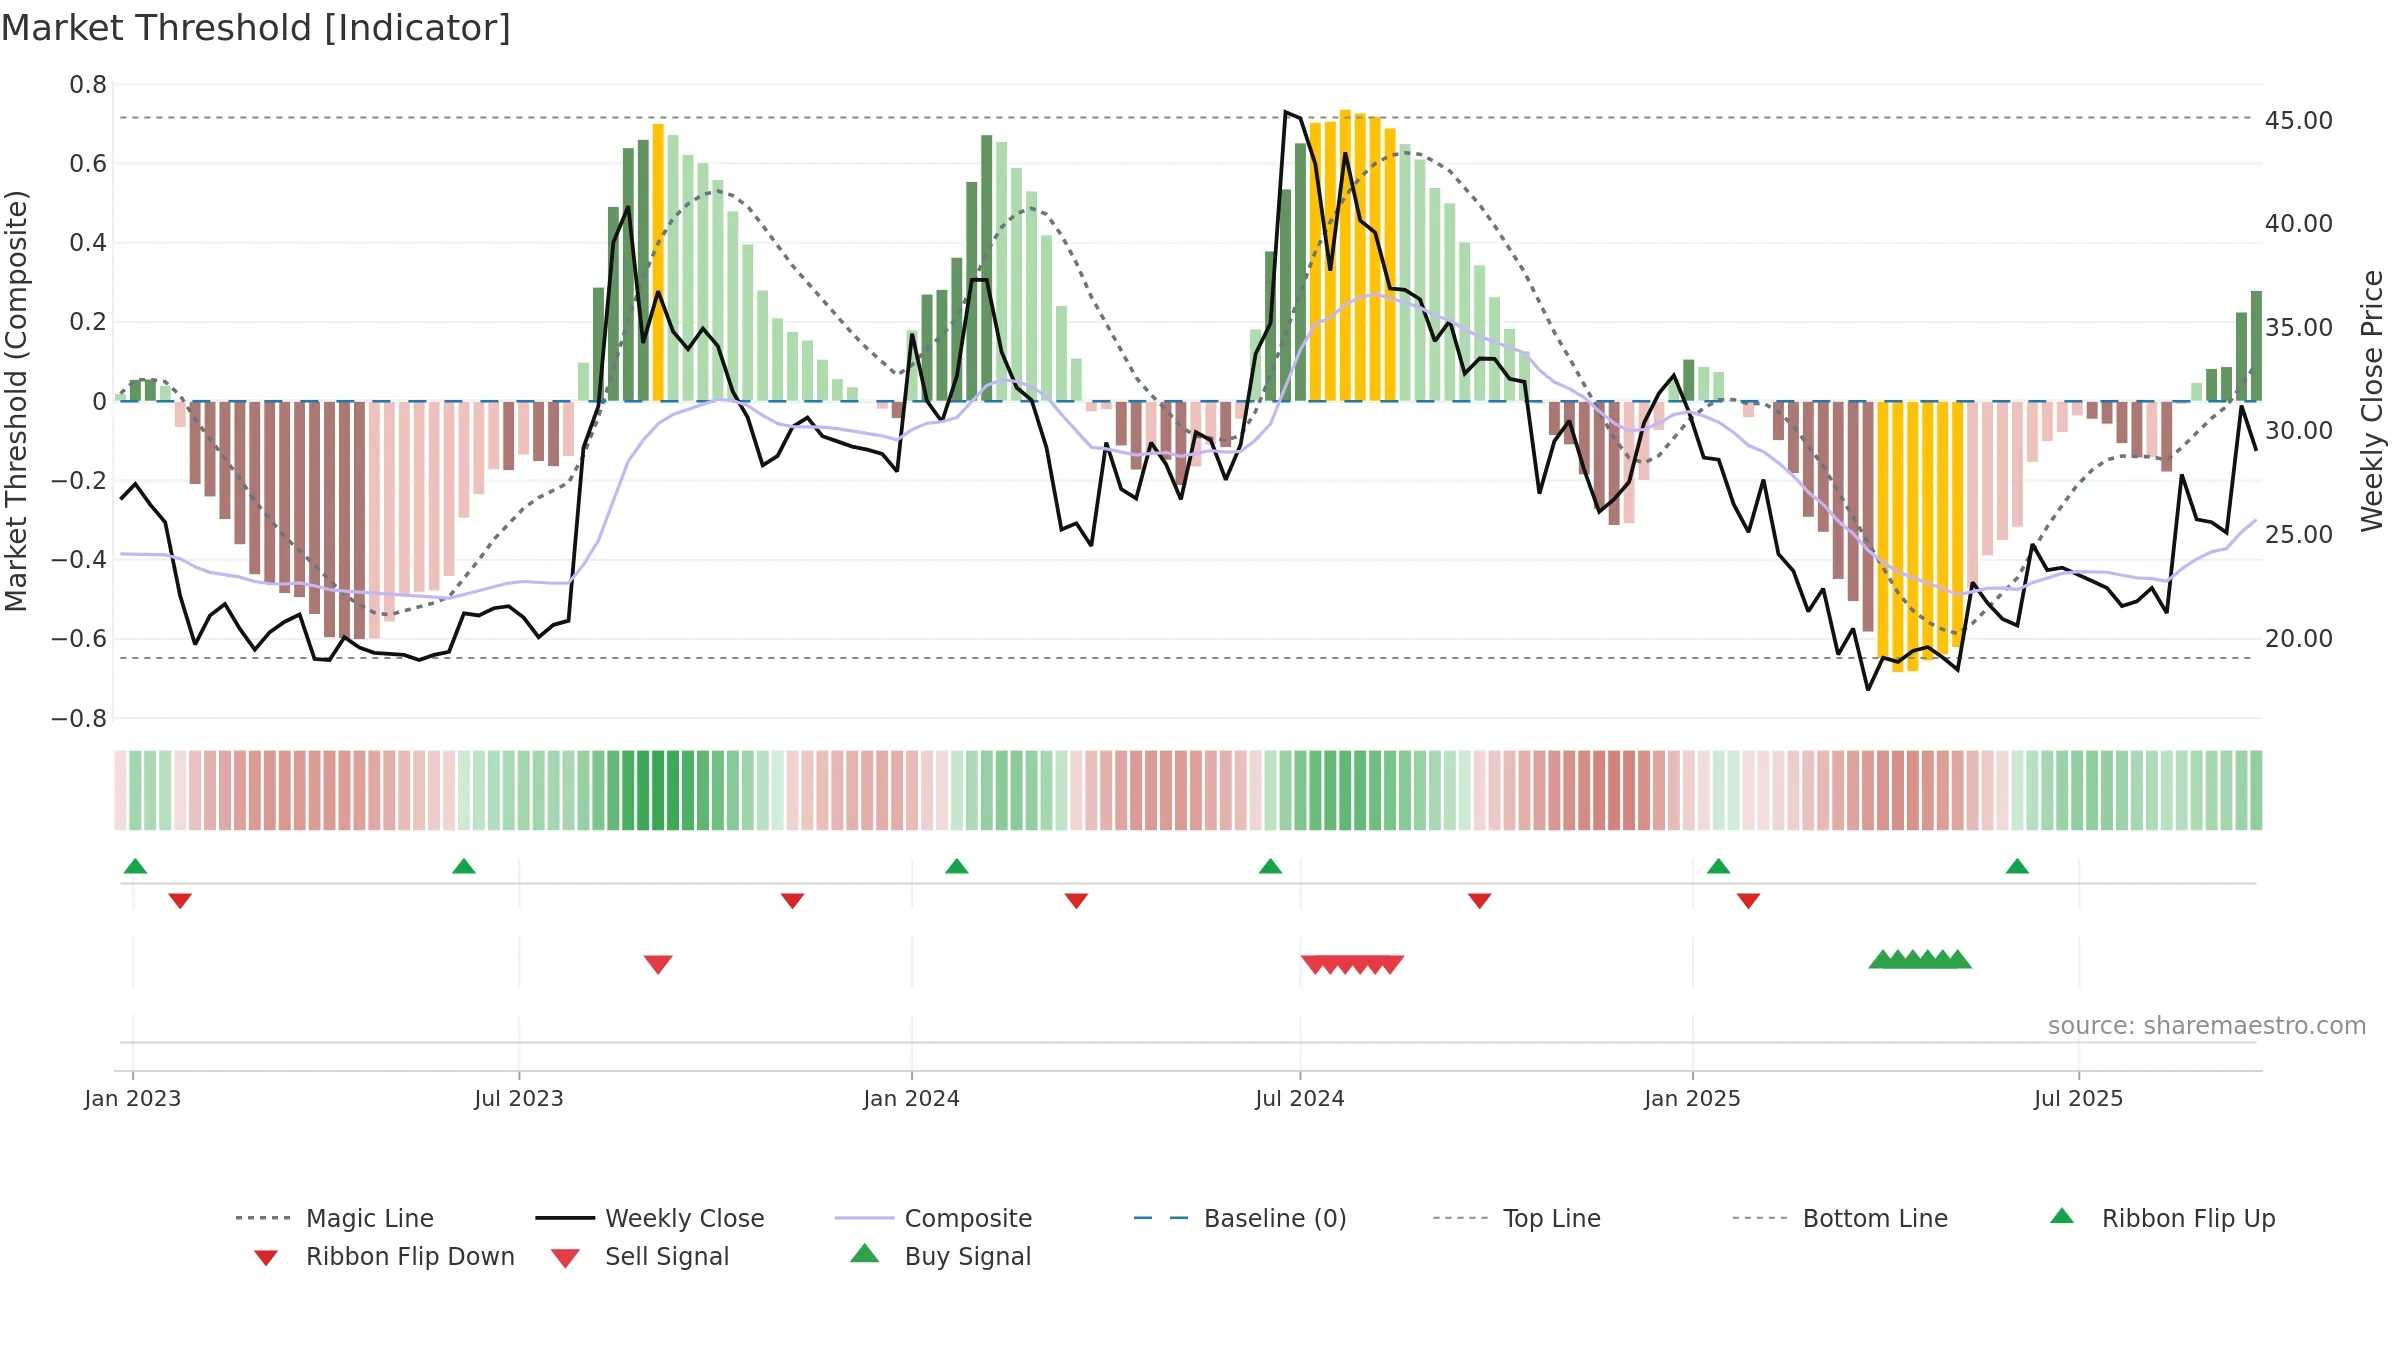Click the Market Threshold (Composite) axis title

point(16,401)
